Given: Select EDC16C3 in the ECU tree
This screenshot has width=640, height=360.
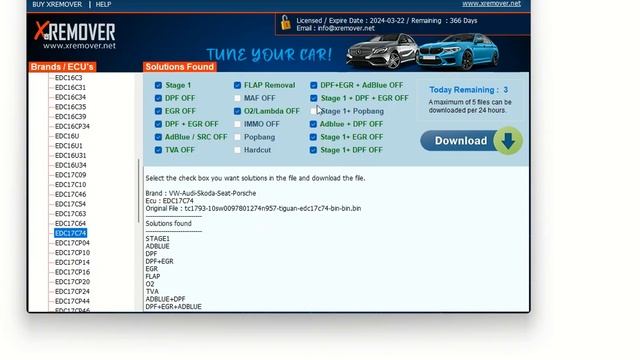Looking at the screenshot, I should [69, 78].
